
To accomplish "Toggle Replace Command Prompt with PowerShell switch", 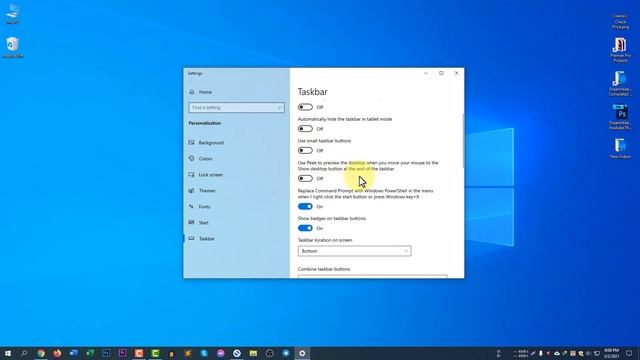I will point(305,207).
